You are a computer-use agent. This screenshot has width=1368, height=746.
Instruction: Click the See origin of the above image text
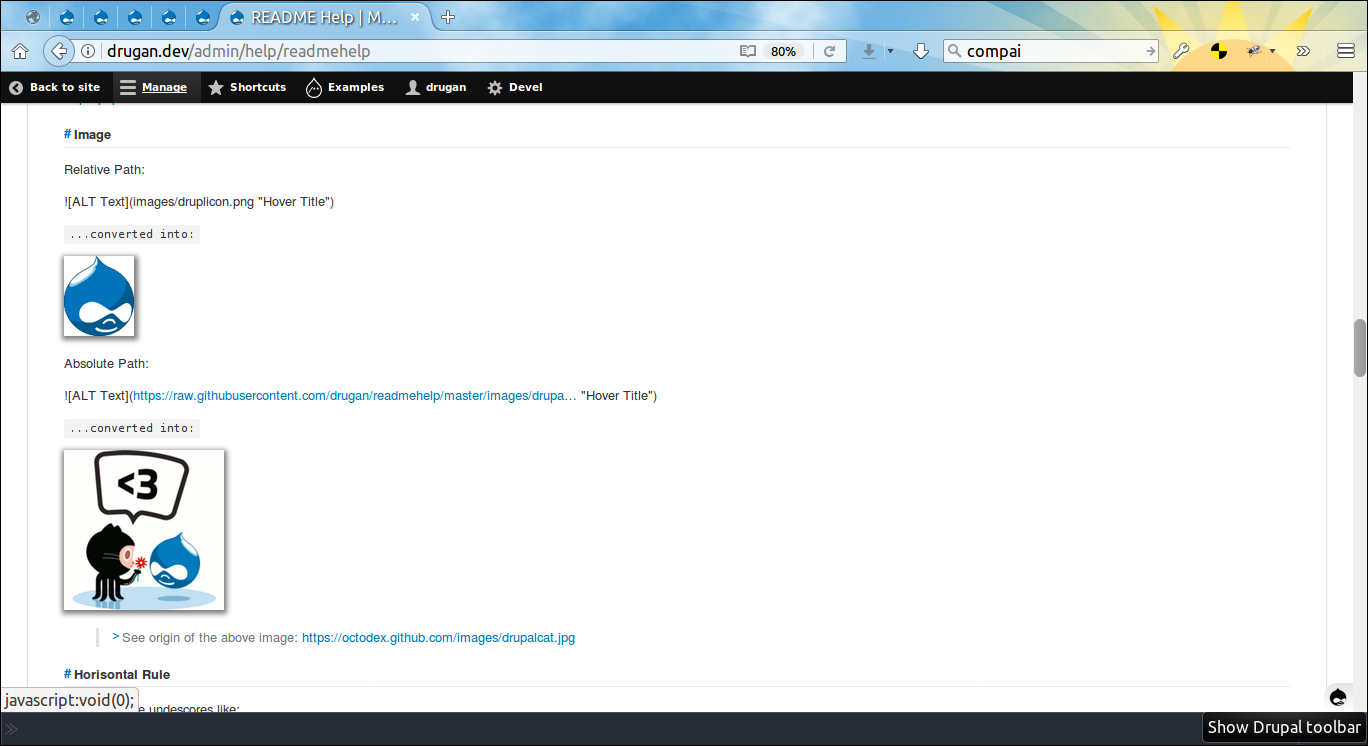click(x=210, y=637)
